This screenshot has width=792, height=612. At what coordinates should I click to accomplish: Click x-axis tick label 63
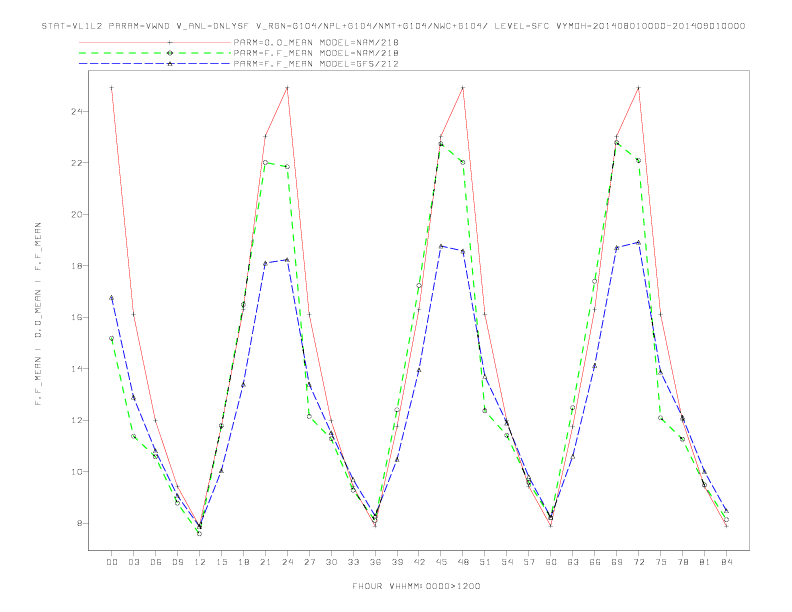coord(573,562)
